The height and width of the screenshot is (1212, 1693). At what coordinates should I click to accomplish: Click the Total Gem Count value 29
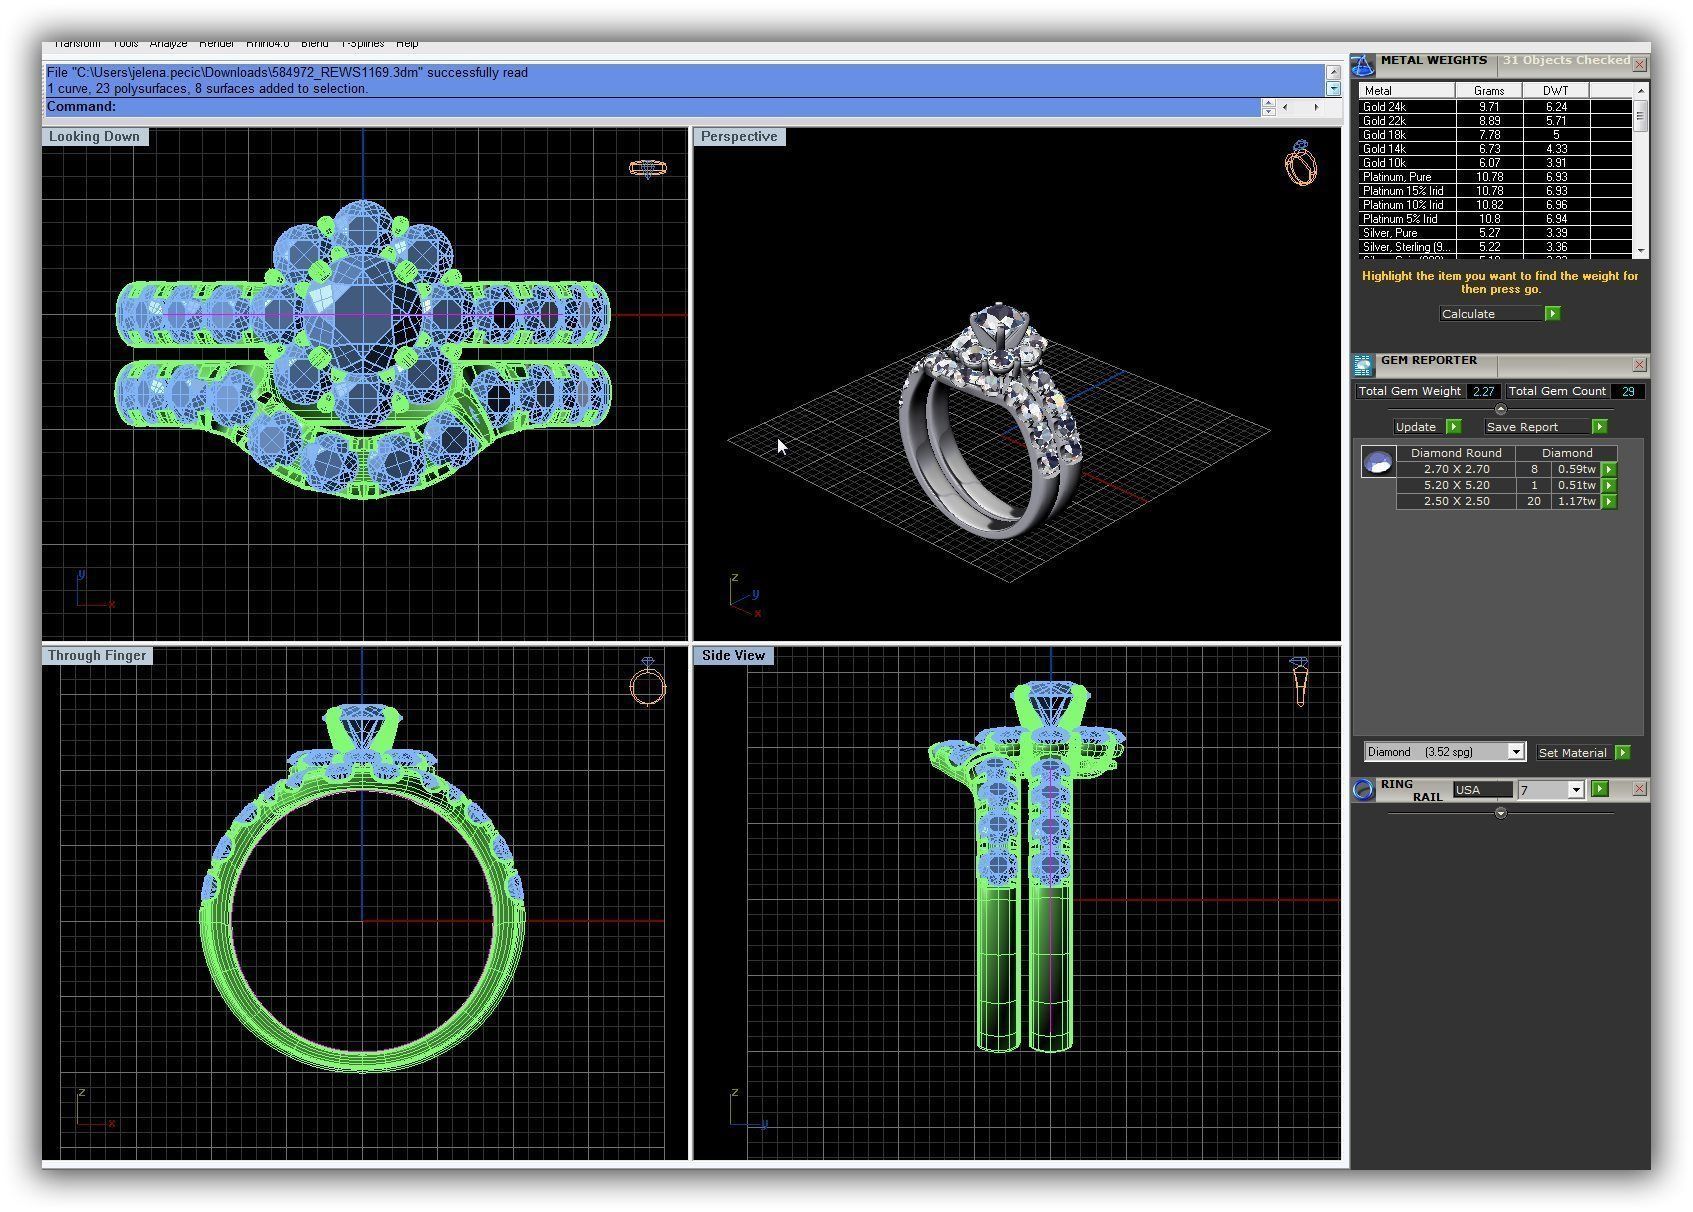[x=1628, y=392]
